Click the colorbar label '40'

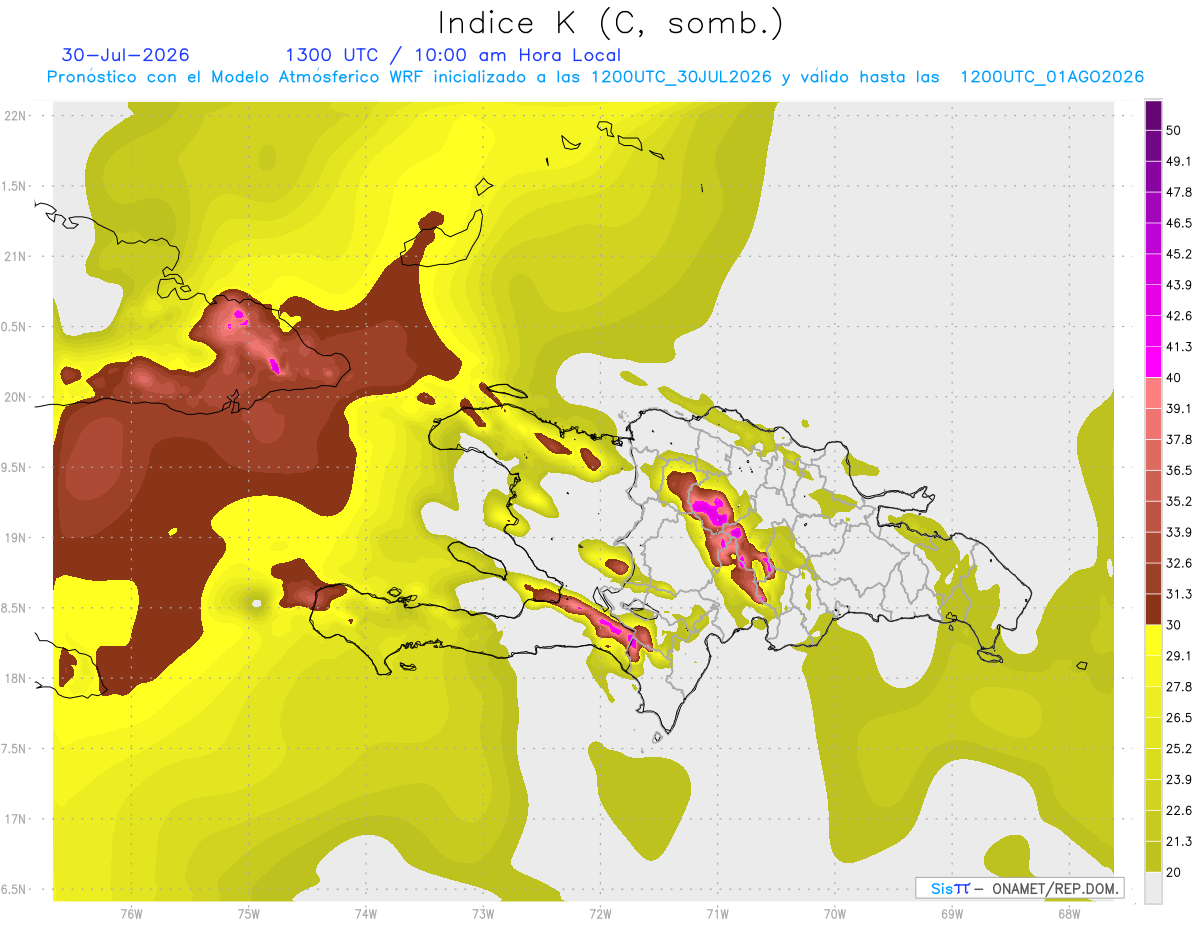pyautogui.click(x=1174, y=377)
